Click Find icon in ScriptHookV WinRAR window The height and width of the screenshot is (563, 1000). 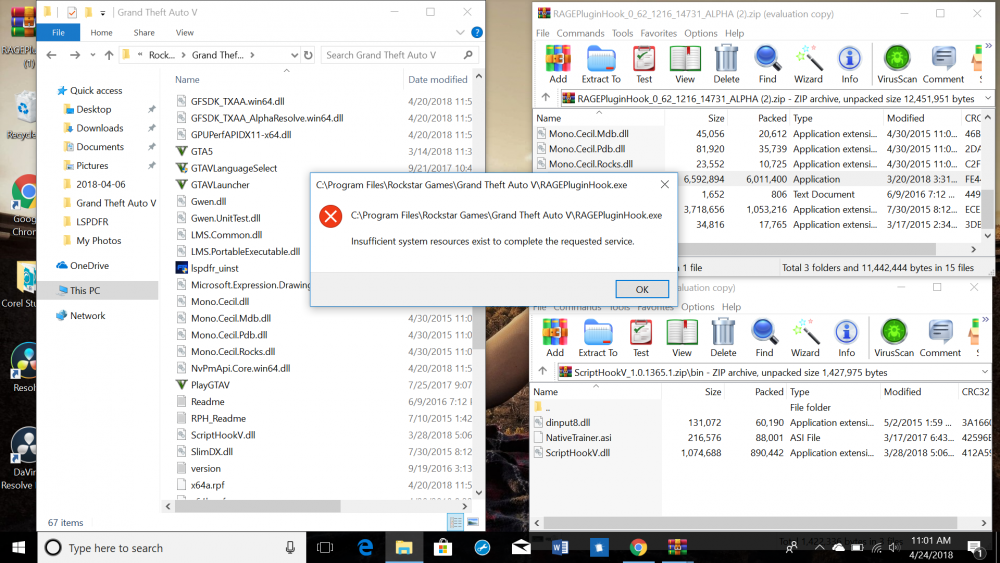[x=764, y=338]
